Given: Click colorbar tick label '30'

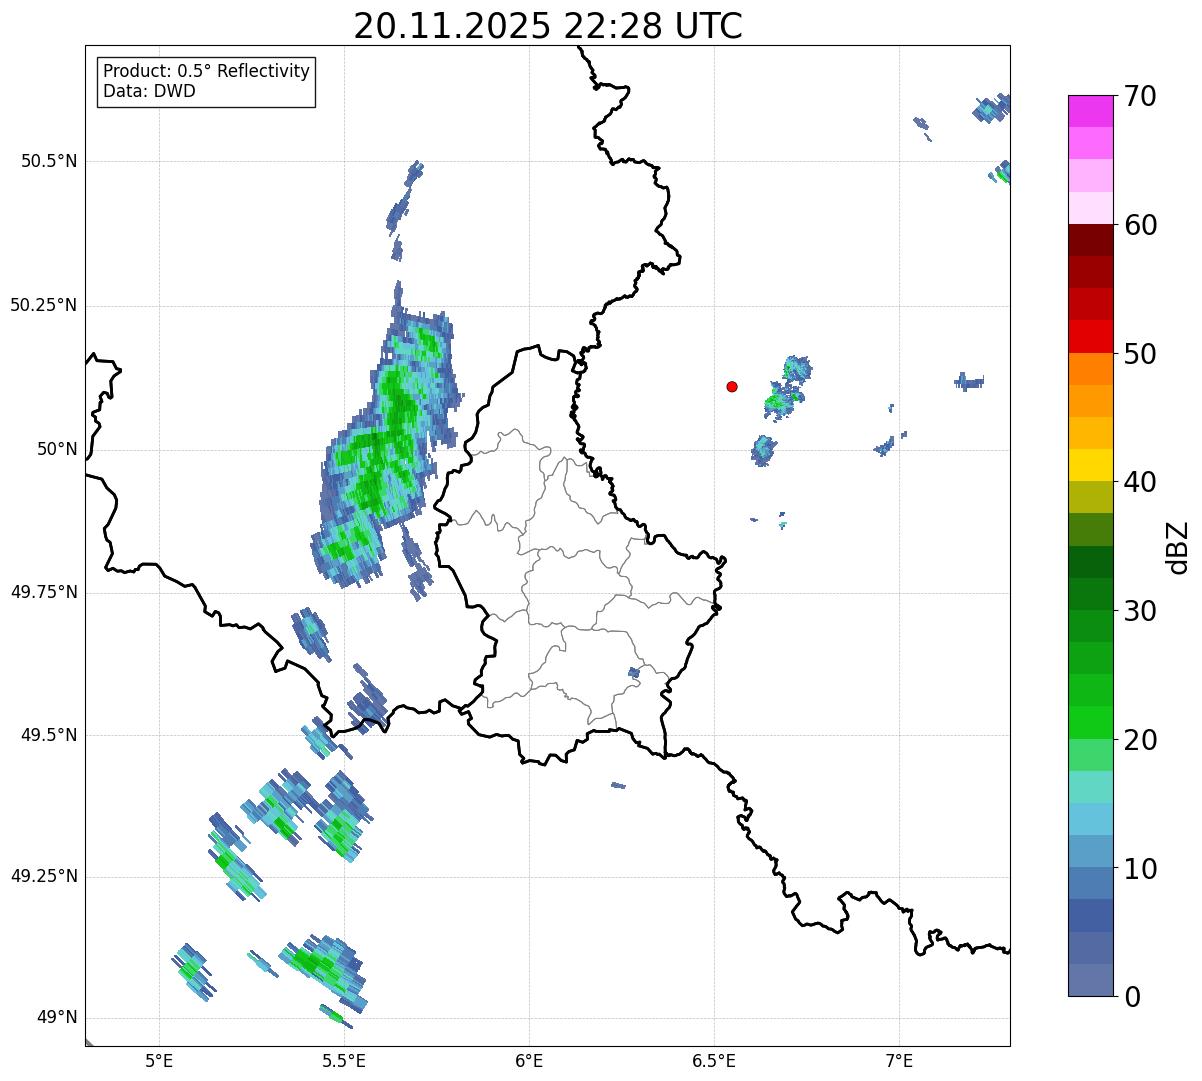Looking at the screenshot, I should tap(1140, 611).
